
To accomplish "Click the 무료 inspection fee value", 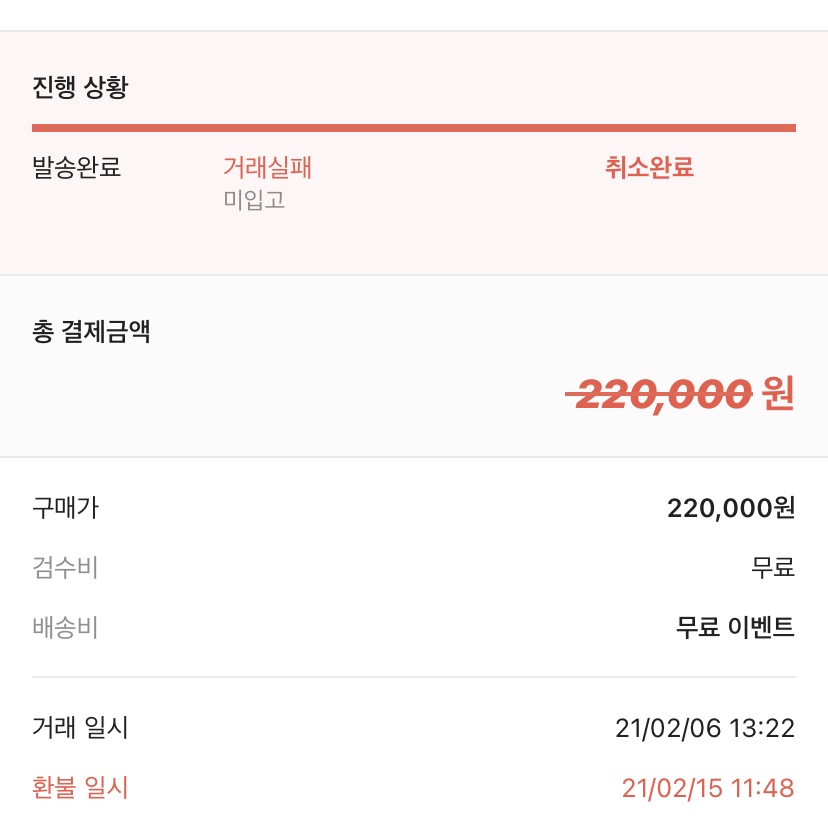I will coord(773,568).
